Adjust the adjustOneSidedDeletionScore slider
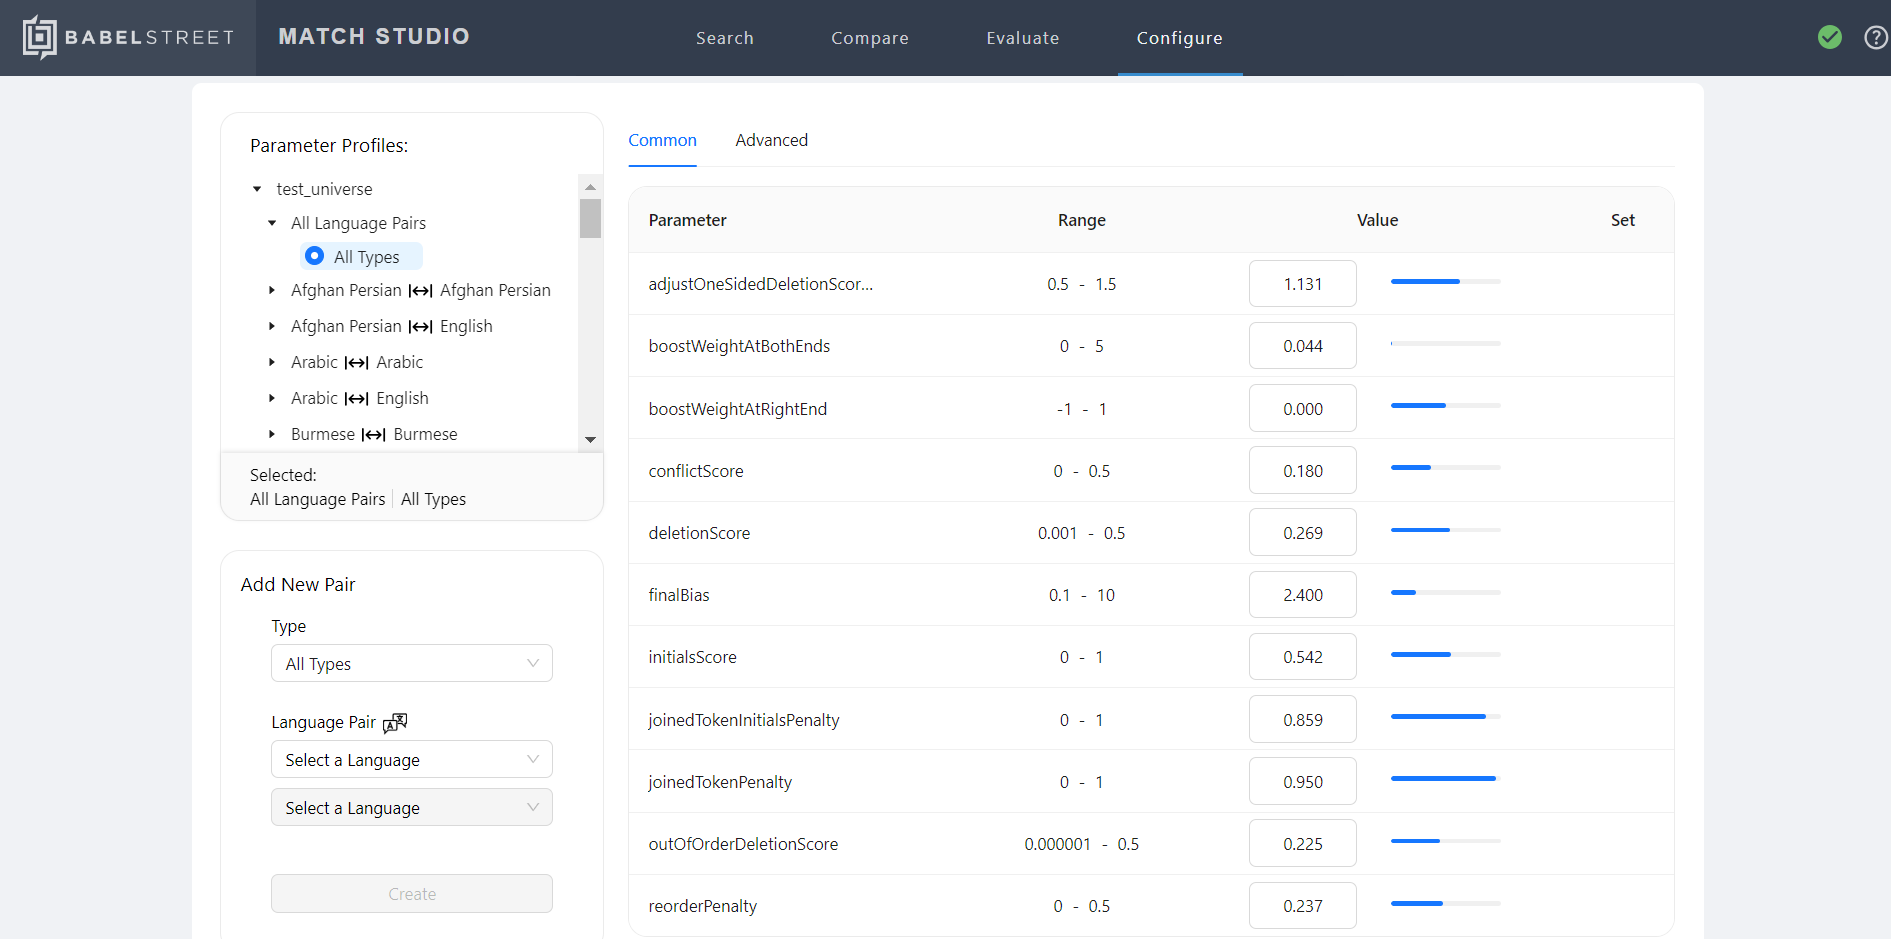Image resolution: width=1891 pixels, height=939 pixels. click(x=1445, y=282)
